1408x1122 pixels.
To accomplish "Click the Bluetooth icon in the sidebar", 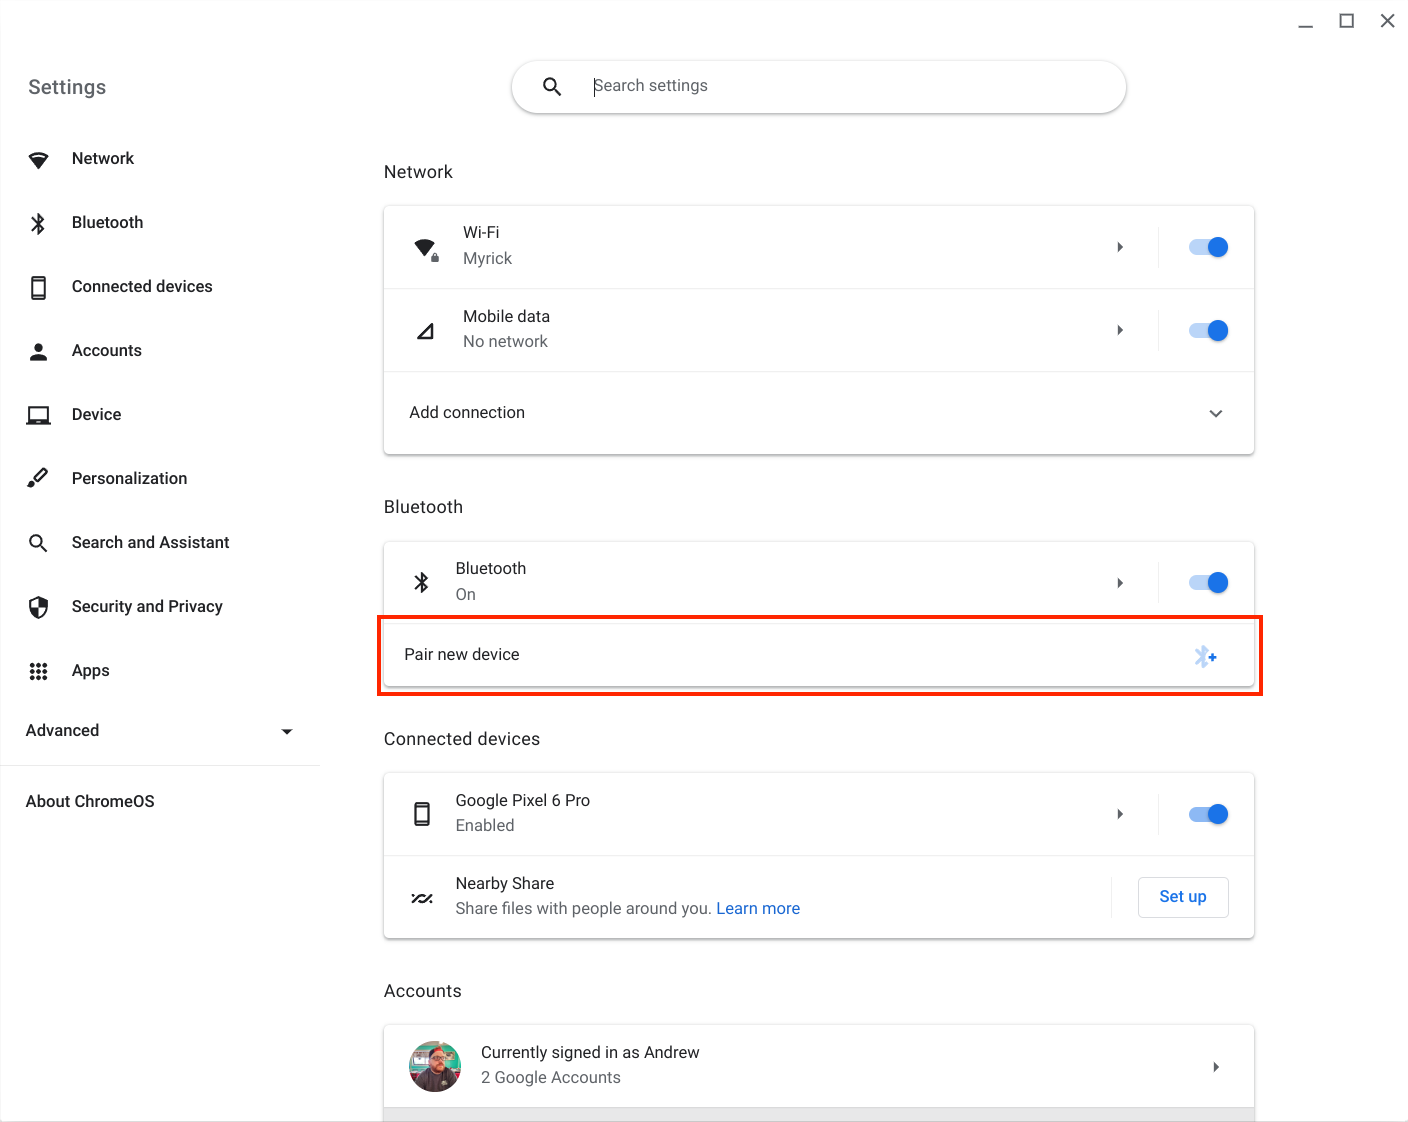I will 38,222.
